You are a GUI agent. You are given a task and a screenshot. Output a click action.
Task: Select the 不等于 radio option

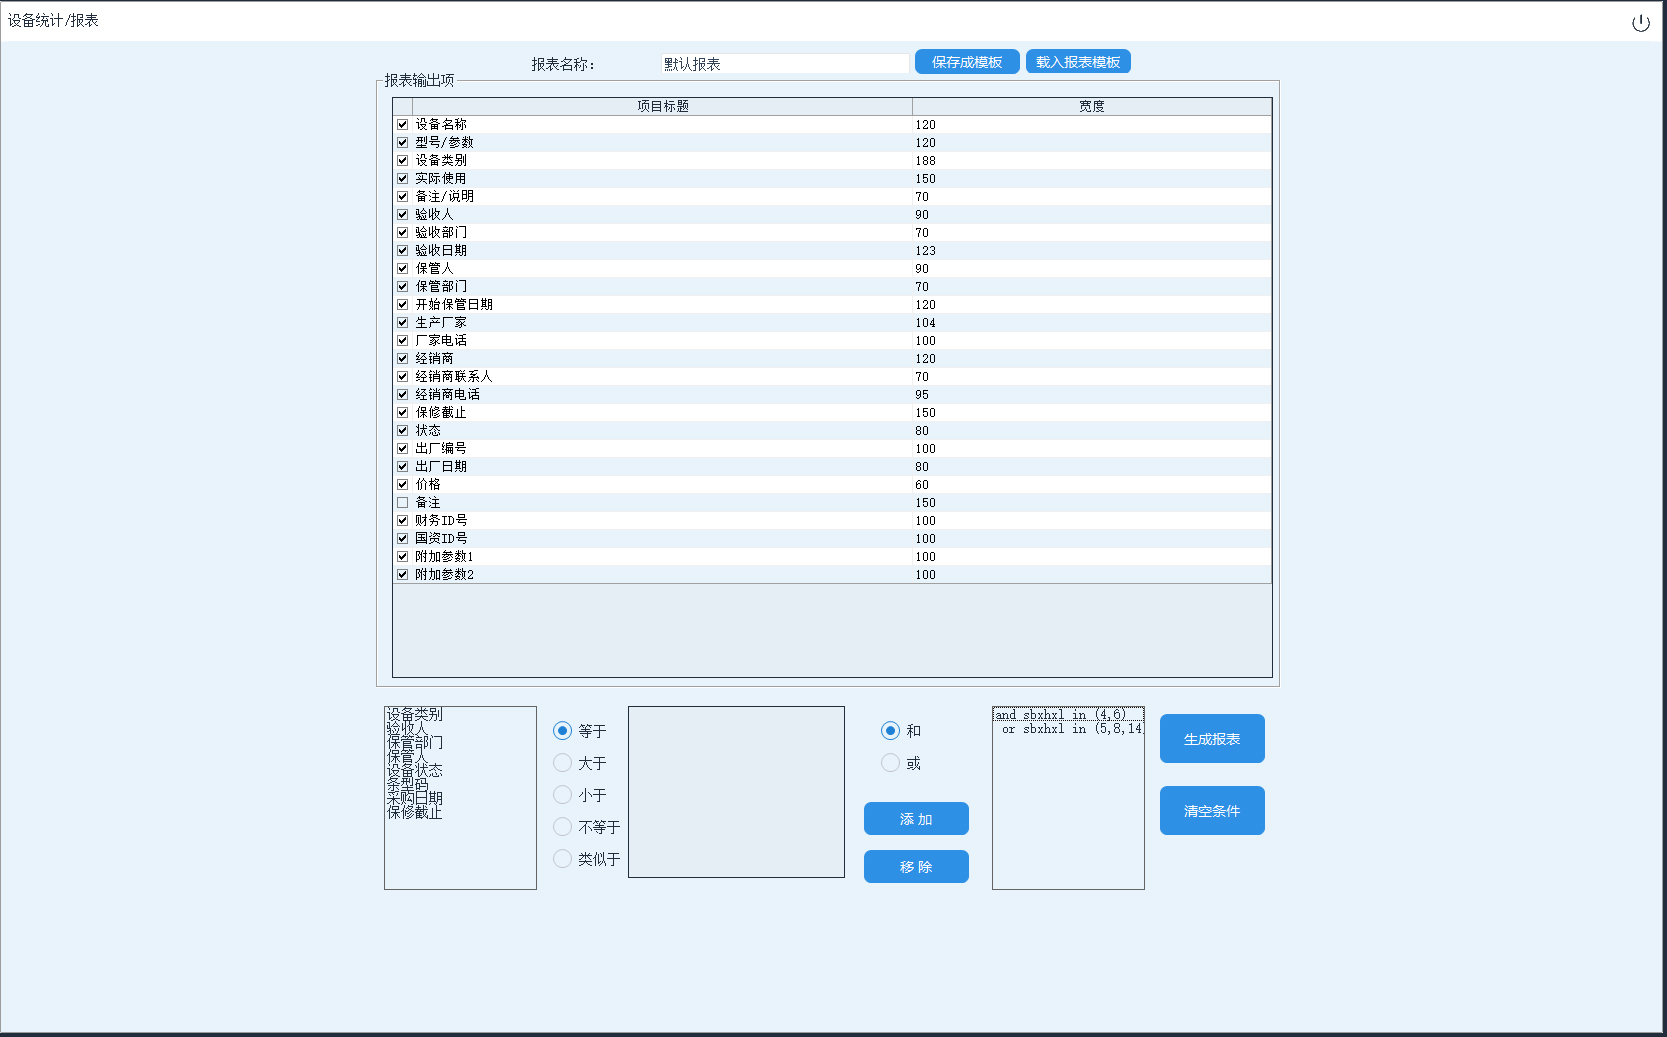(563, 827)
